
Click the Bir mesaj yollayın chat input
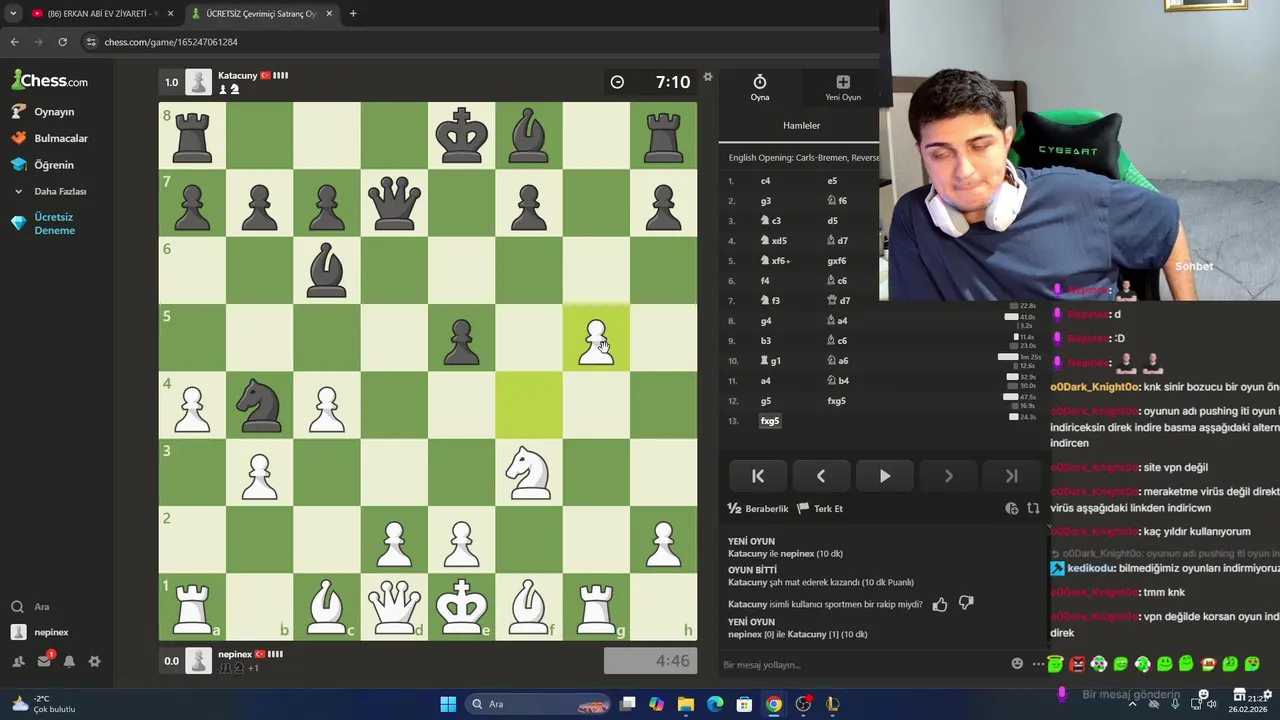click(860, 665)
